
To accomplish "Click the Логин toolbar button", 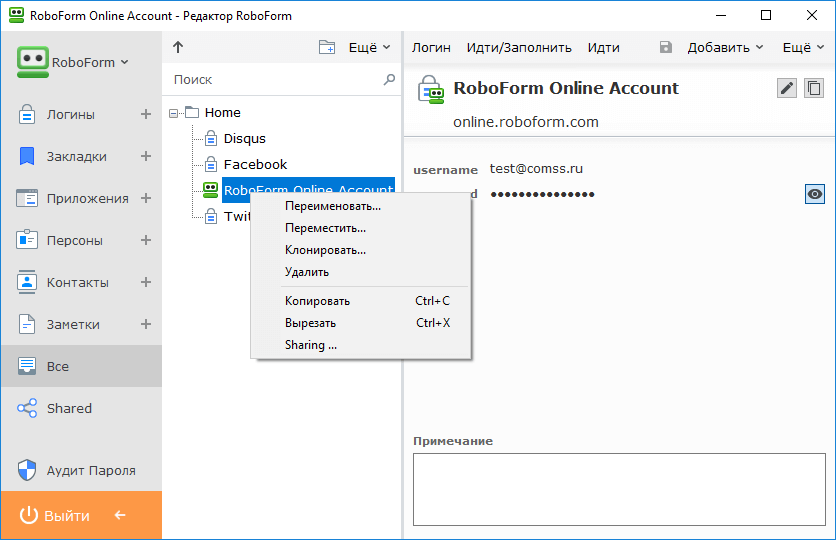I will click(431, 47).
